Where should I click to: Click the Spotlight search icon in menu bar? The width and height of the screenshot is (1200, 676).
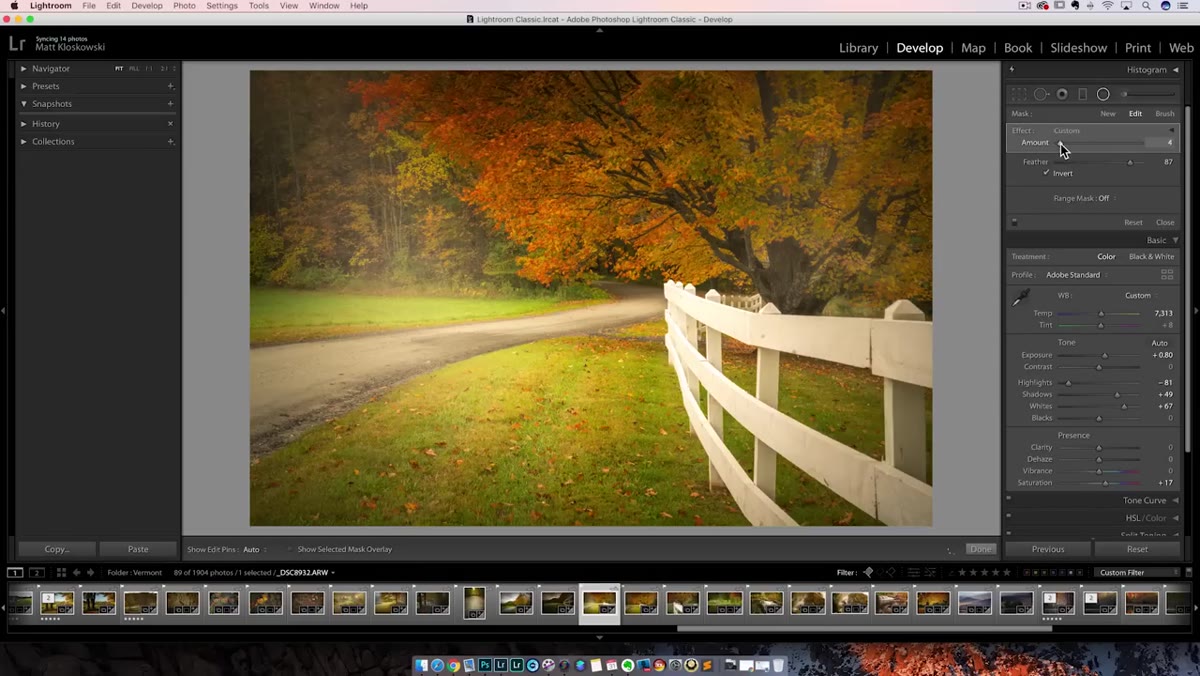coord(1146,6)
